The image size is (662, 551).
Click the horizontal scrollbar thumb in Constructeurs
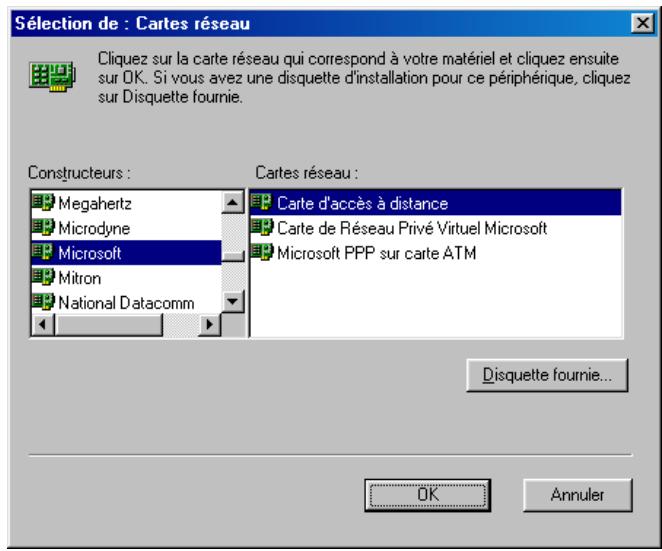(x=109, y=325)
